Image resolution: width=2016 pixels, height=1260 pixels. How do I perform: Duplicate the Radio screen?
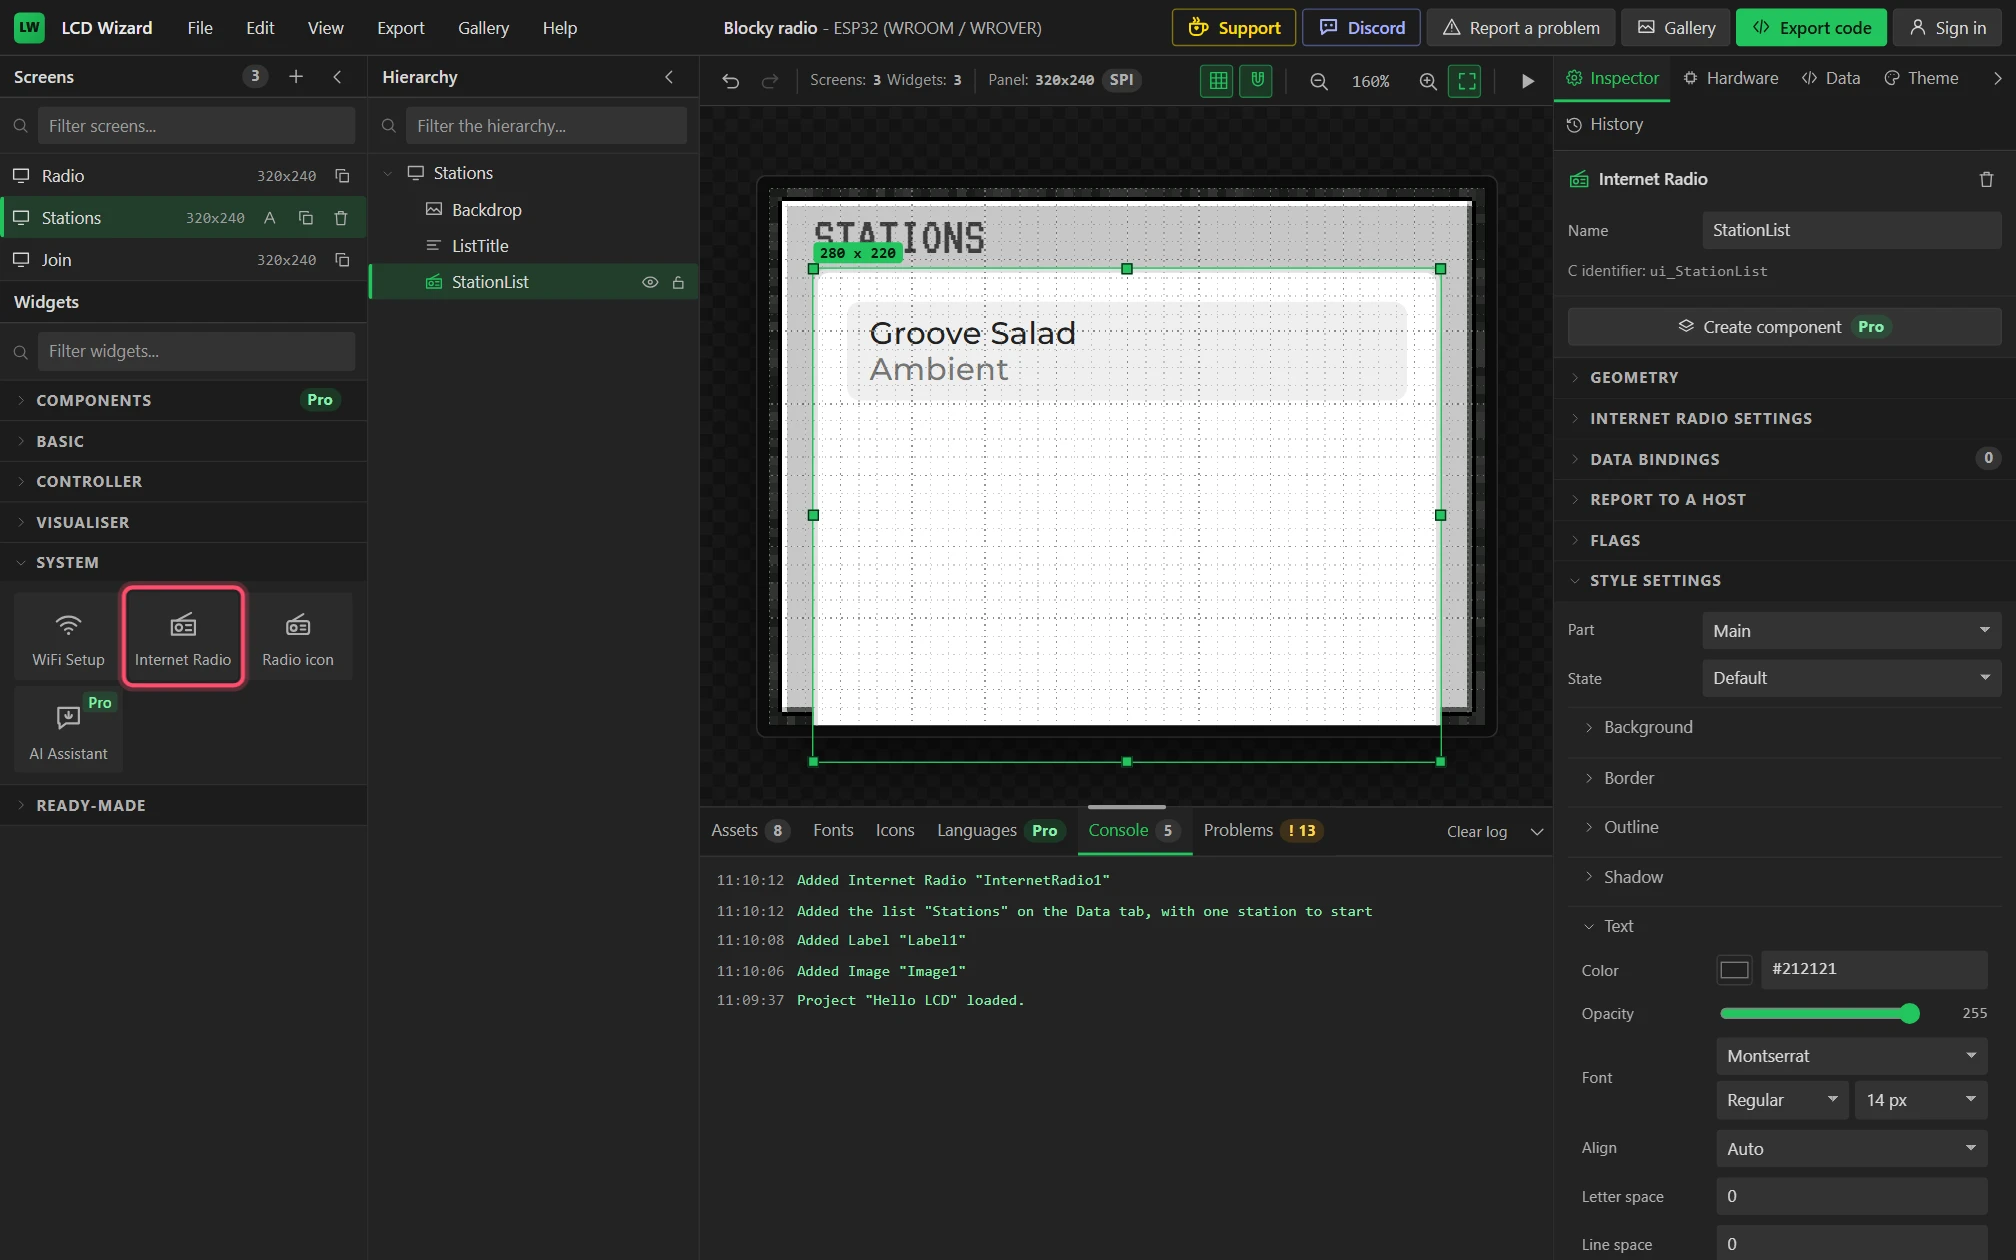click(x=342, y=176)
